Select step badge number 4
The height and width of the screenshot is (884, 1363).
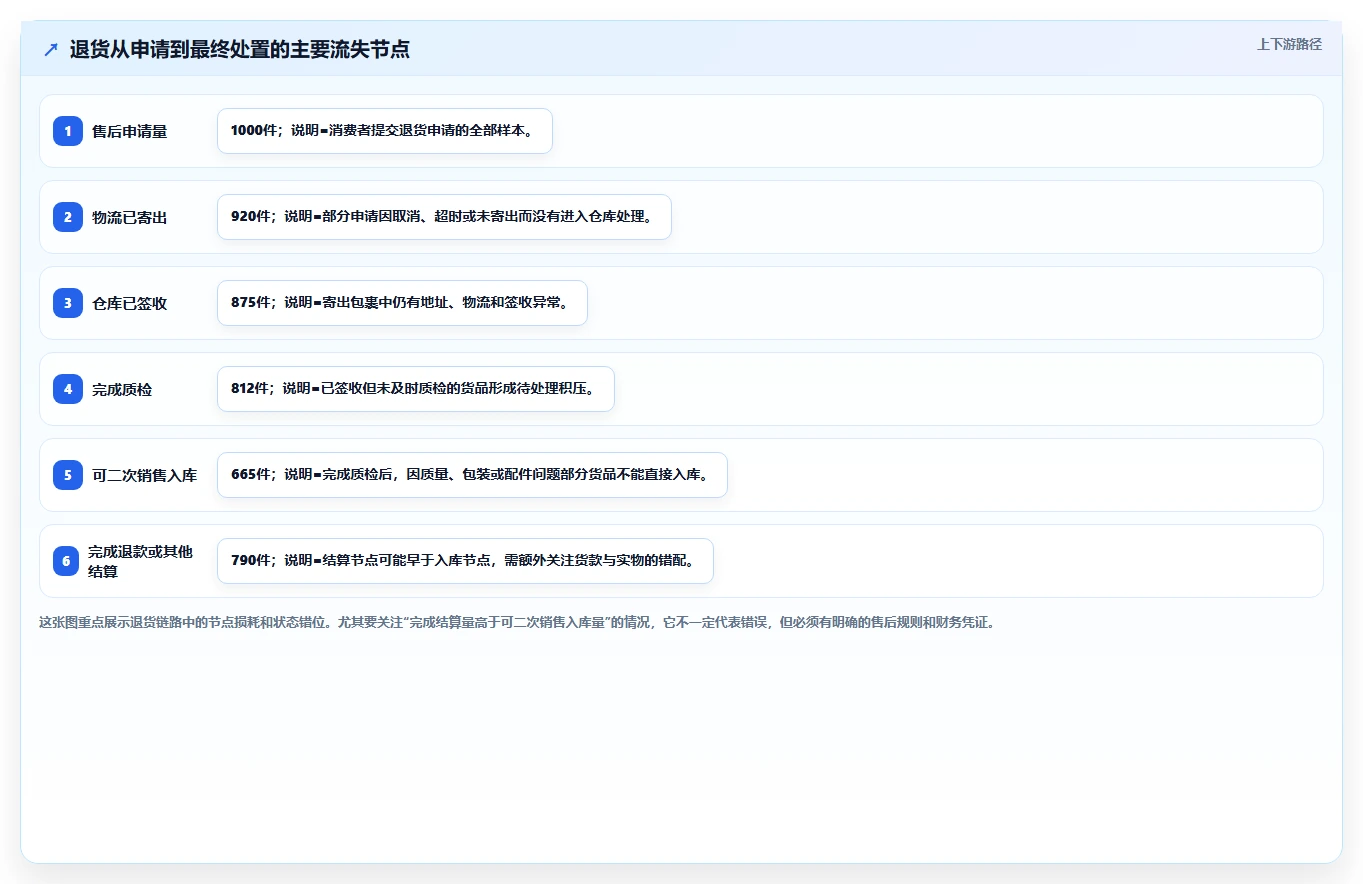(x=68, y=389)
